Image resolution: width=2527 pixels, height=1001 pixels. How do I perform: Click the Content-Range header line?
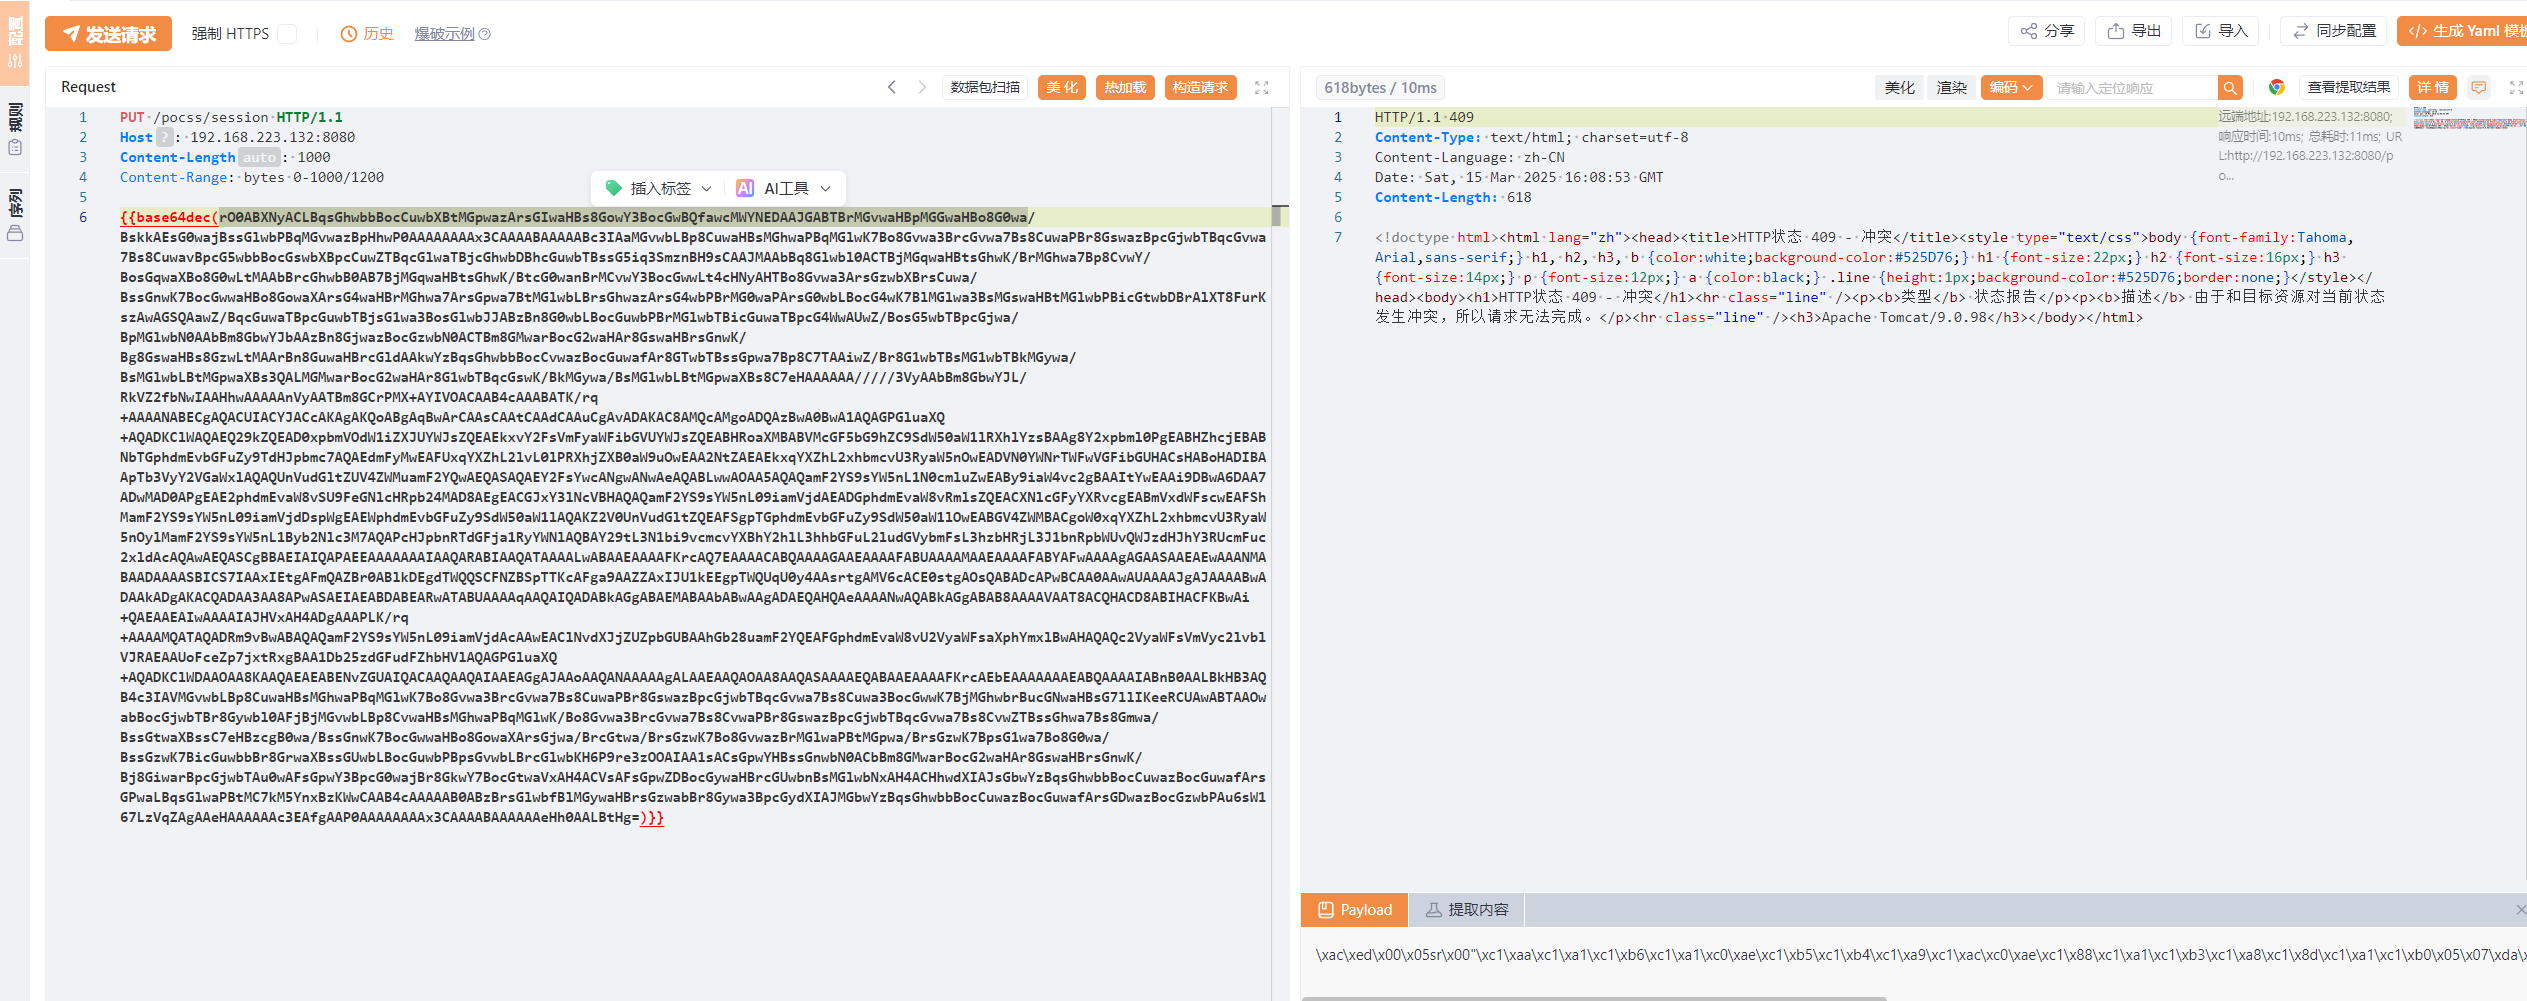[251, 177]
